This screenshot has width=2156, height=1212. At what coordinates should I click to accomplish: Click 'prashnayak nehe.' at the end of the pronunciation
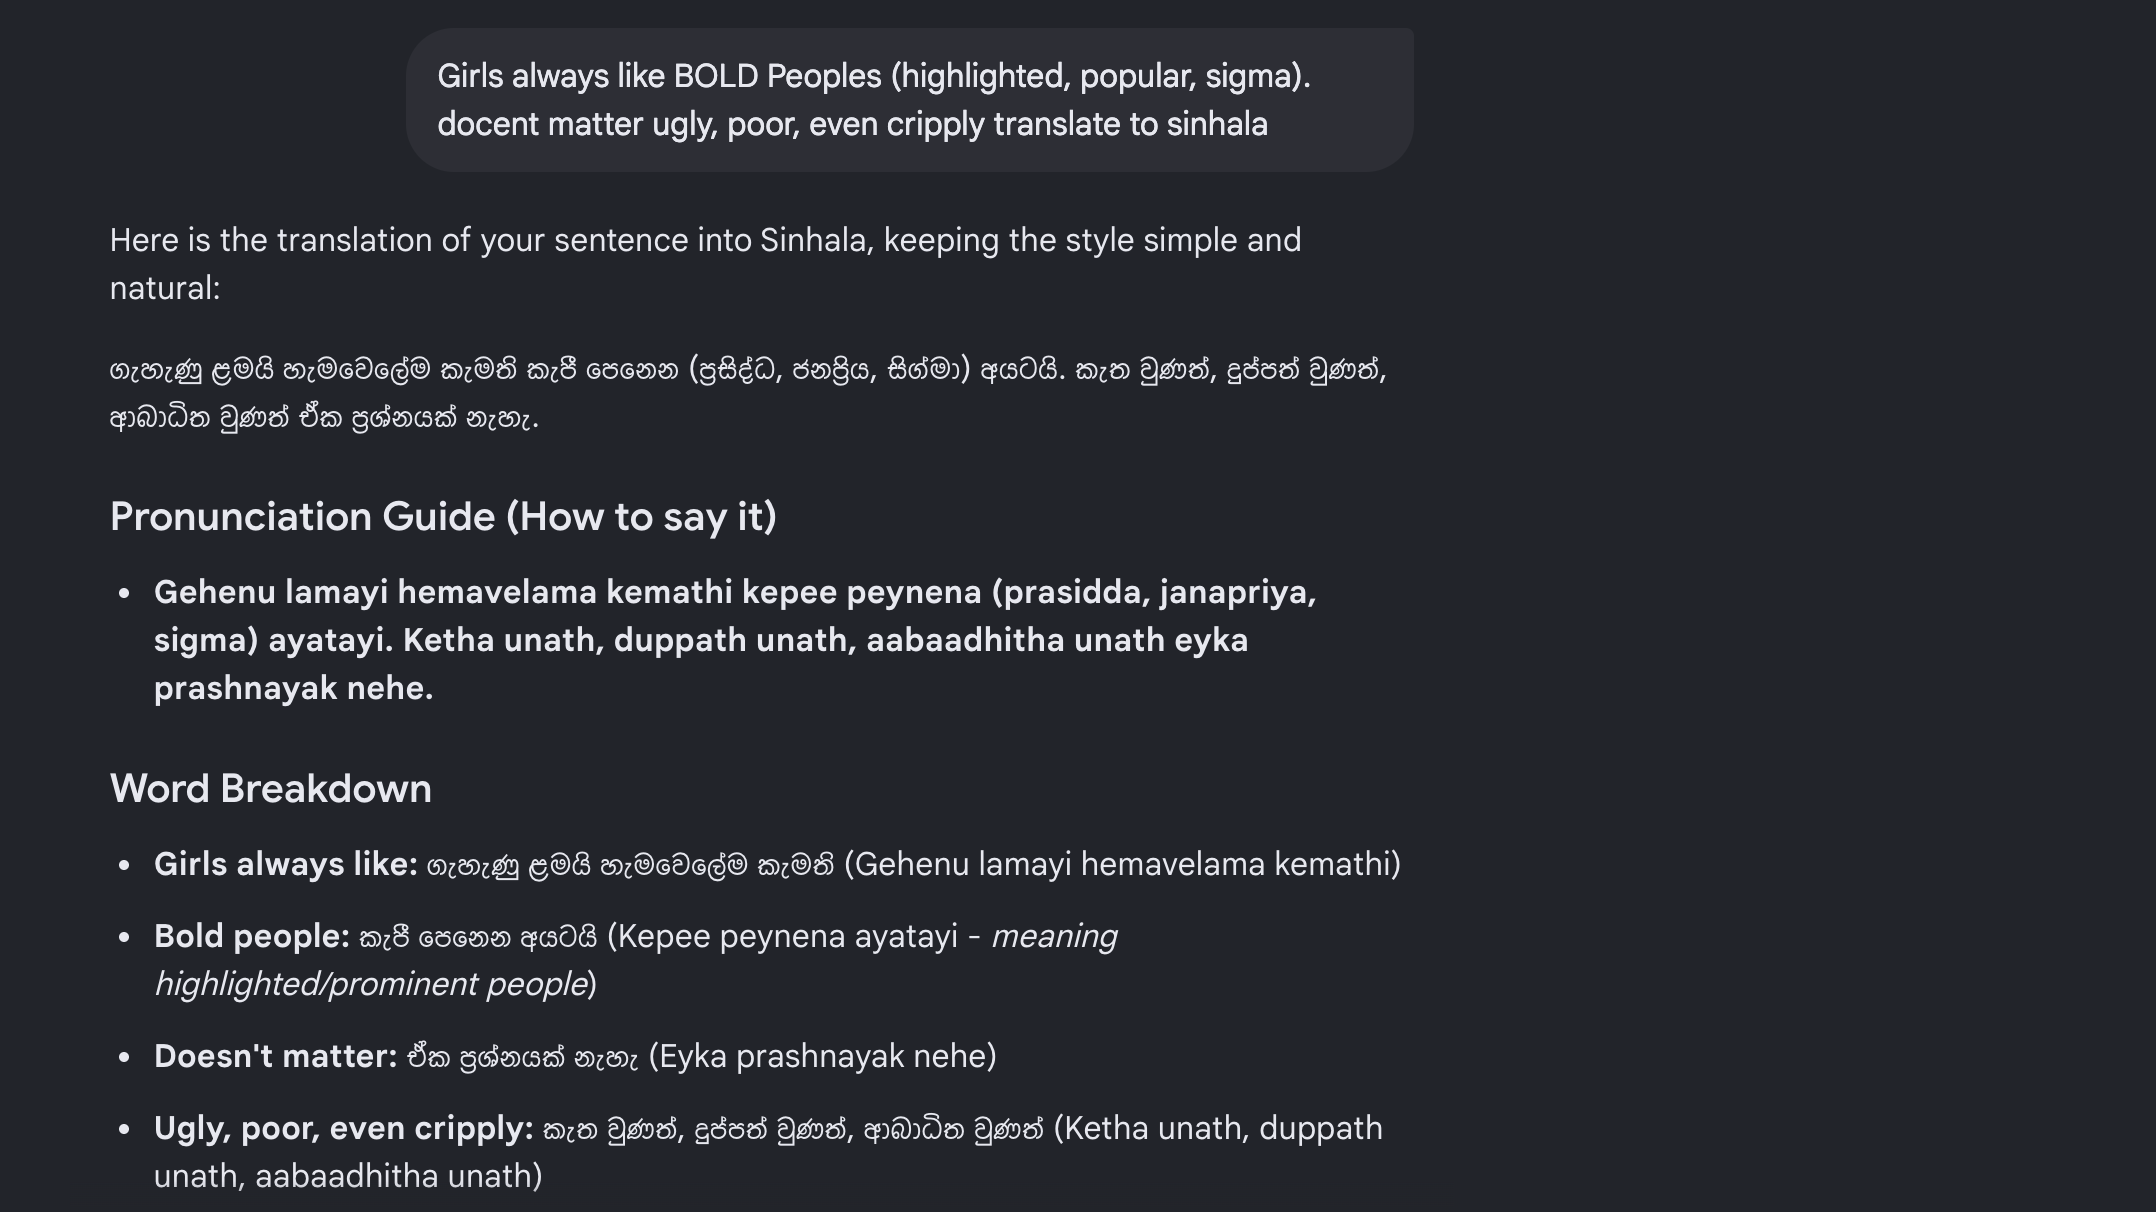tap(293, 689)
